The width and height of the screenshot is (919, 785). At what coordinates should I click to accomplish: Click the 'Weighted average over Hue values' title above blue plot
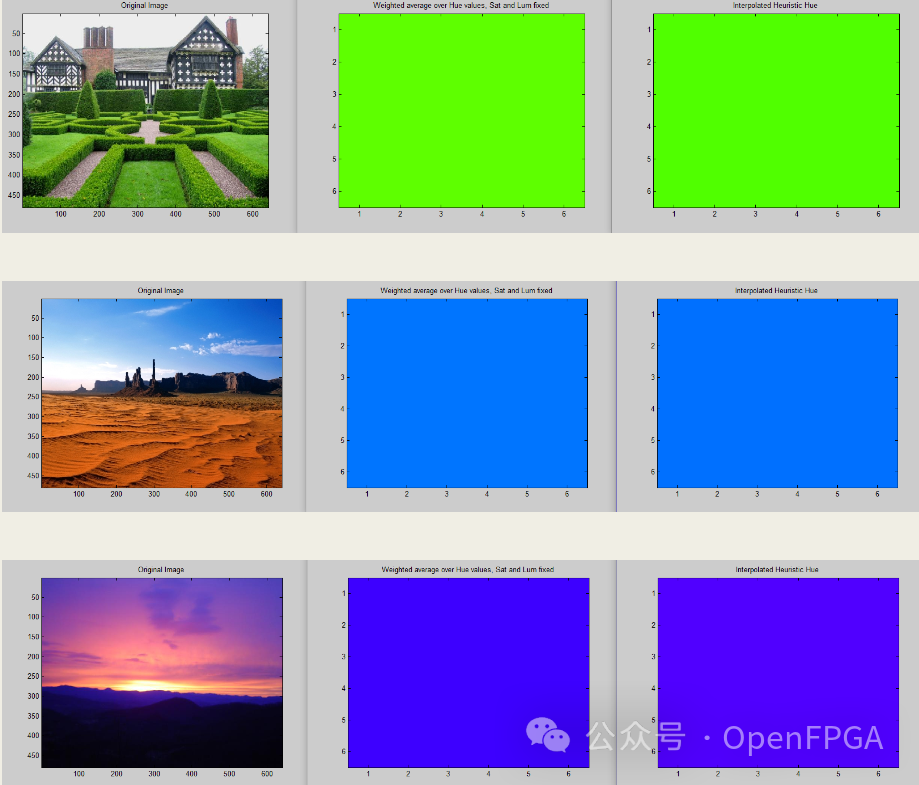467,290
